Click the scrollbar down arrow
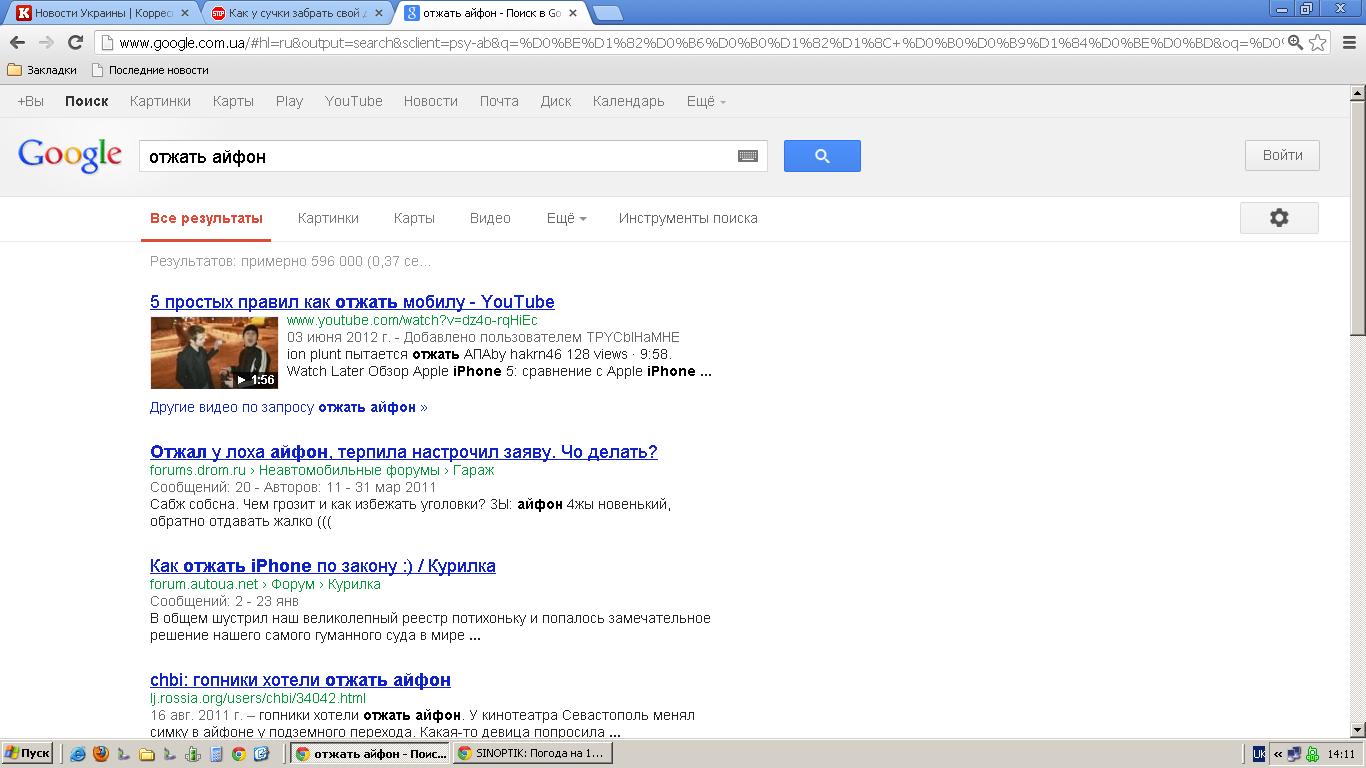The width and height of the screenshot is (1366, 768). pos(1357,730)
